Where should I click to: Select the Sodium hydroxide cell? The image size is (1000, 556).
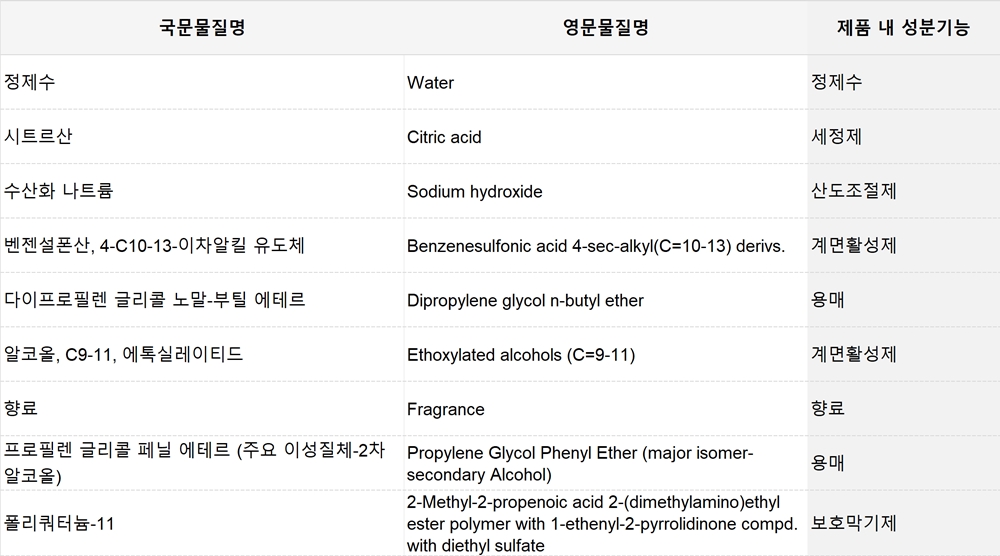click(x=605, y=191)
